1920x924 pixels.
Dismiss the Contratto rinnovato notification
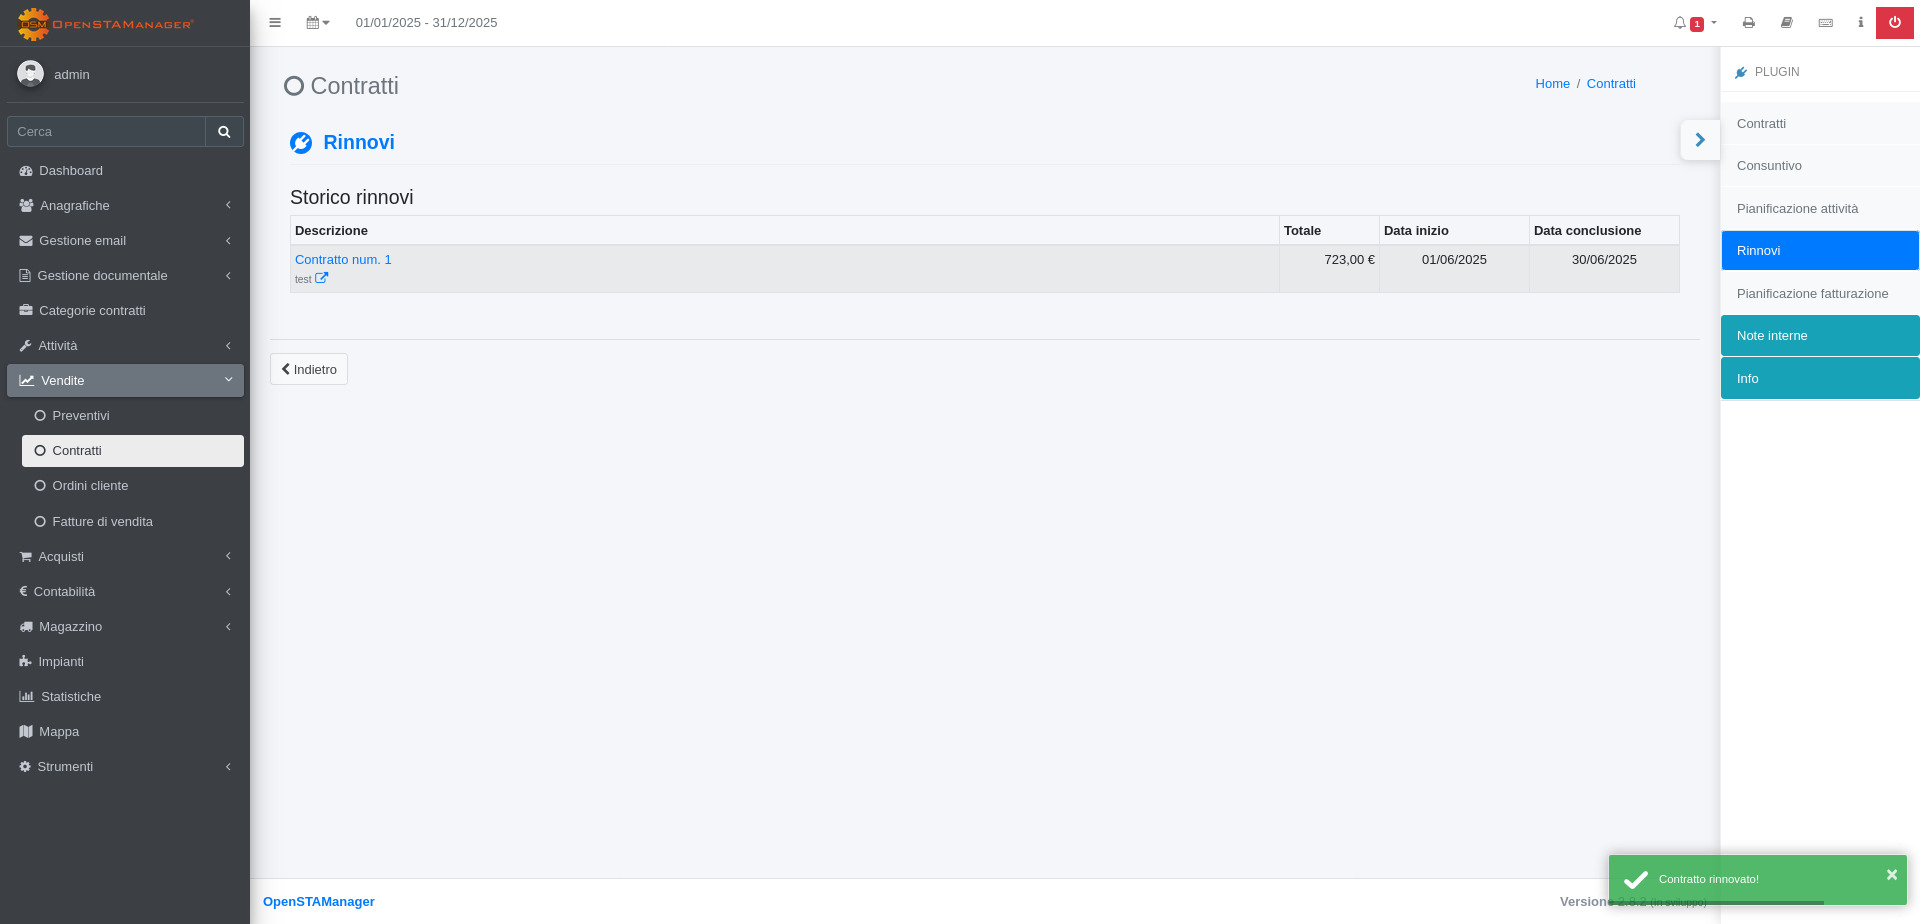(1891, 875)
